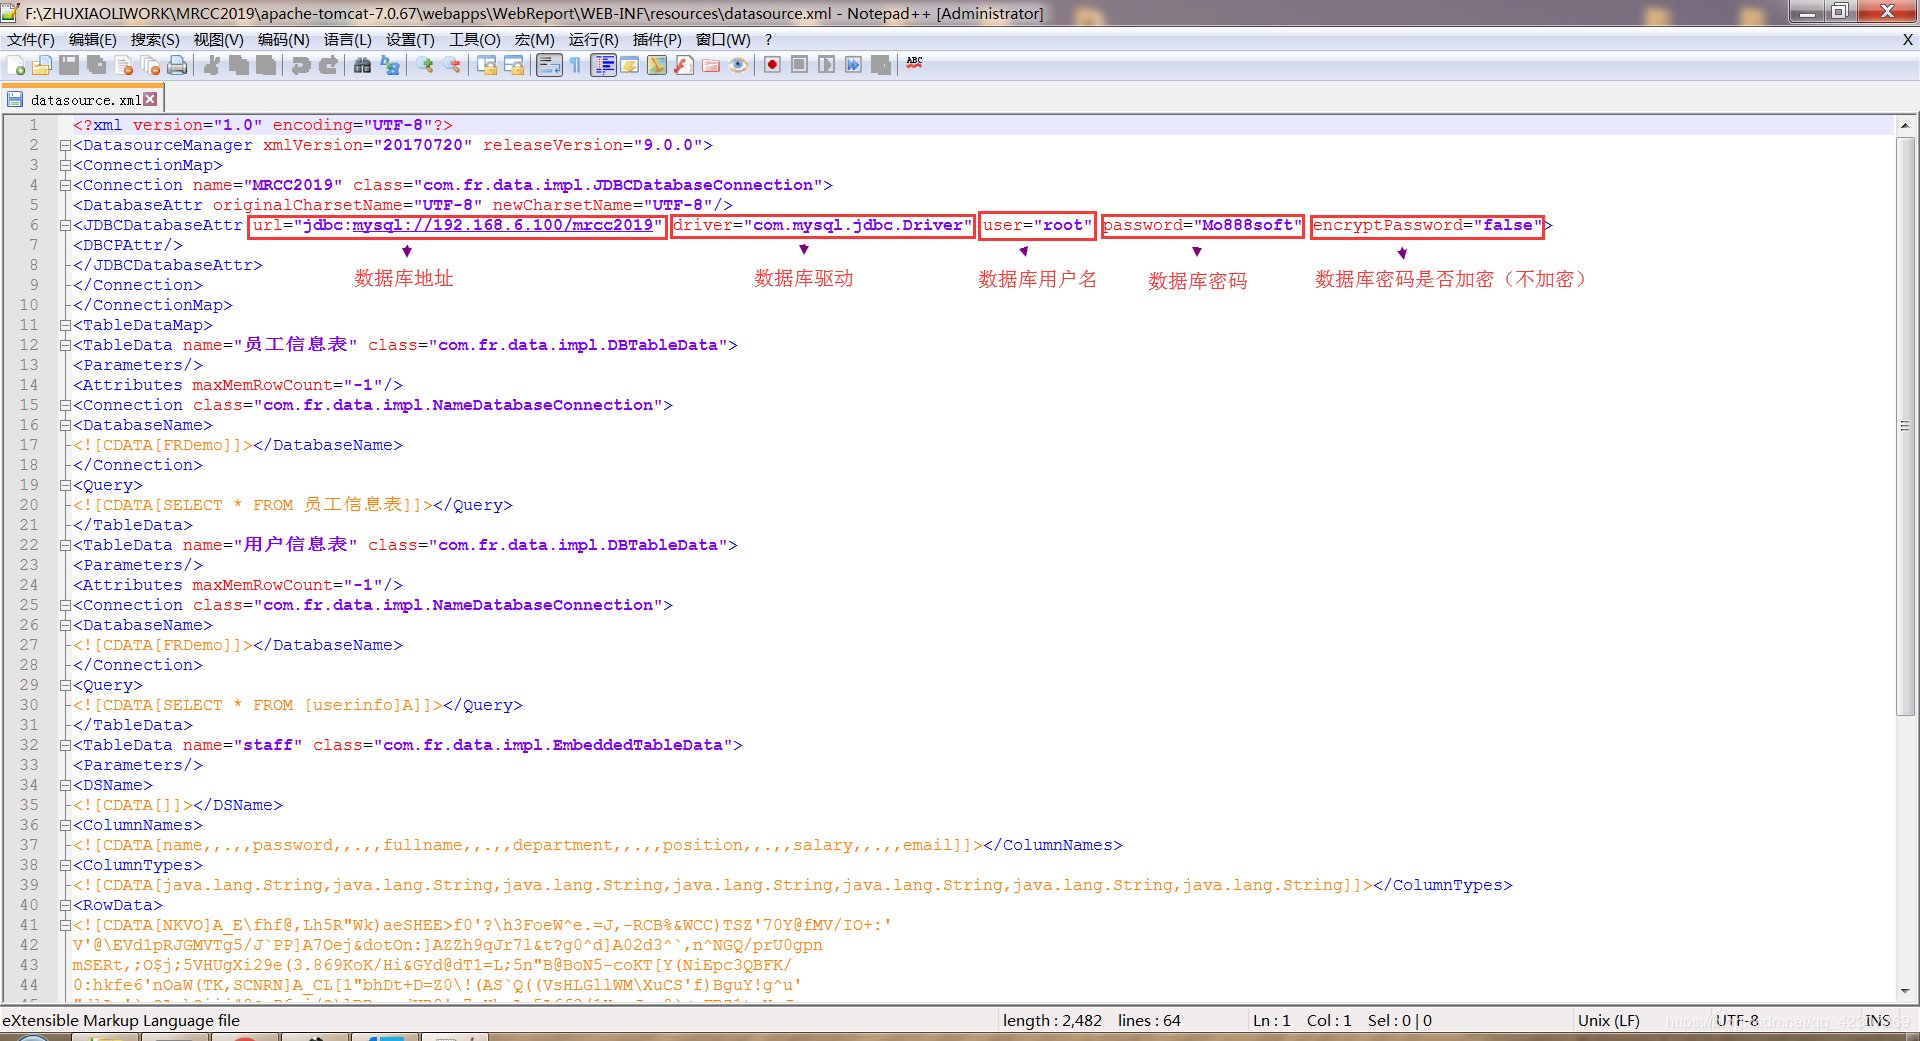
Task: Collapse the DatasourceManager node on line 2
Action: pos(65,145)
